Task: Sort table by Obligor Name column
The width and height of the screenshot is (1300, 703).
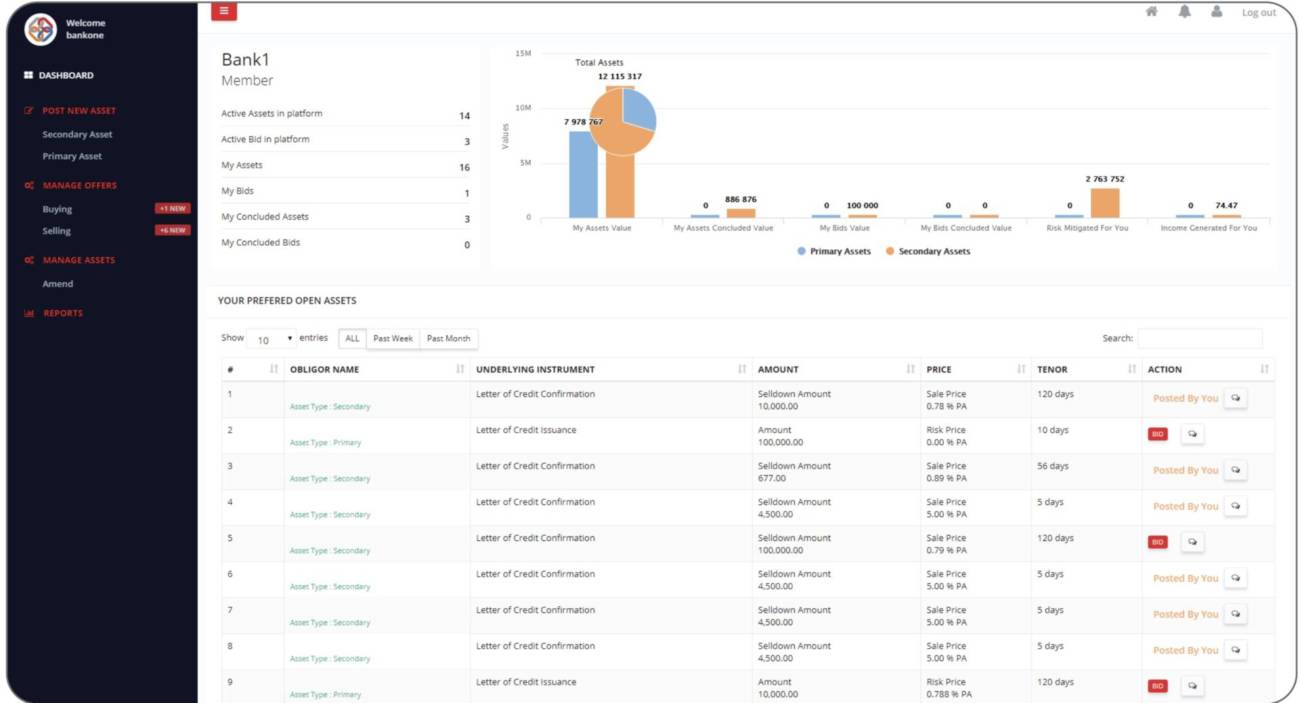Action: tap(377, 369)
